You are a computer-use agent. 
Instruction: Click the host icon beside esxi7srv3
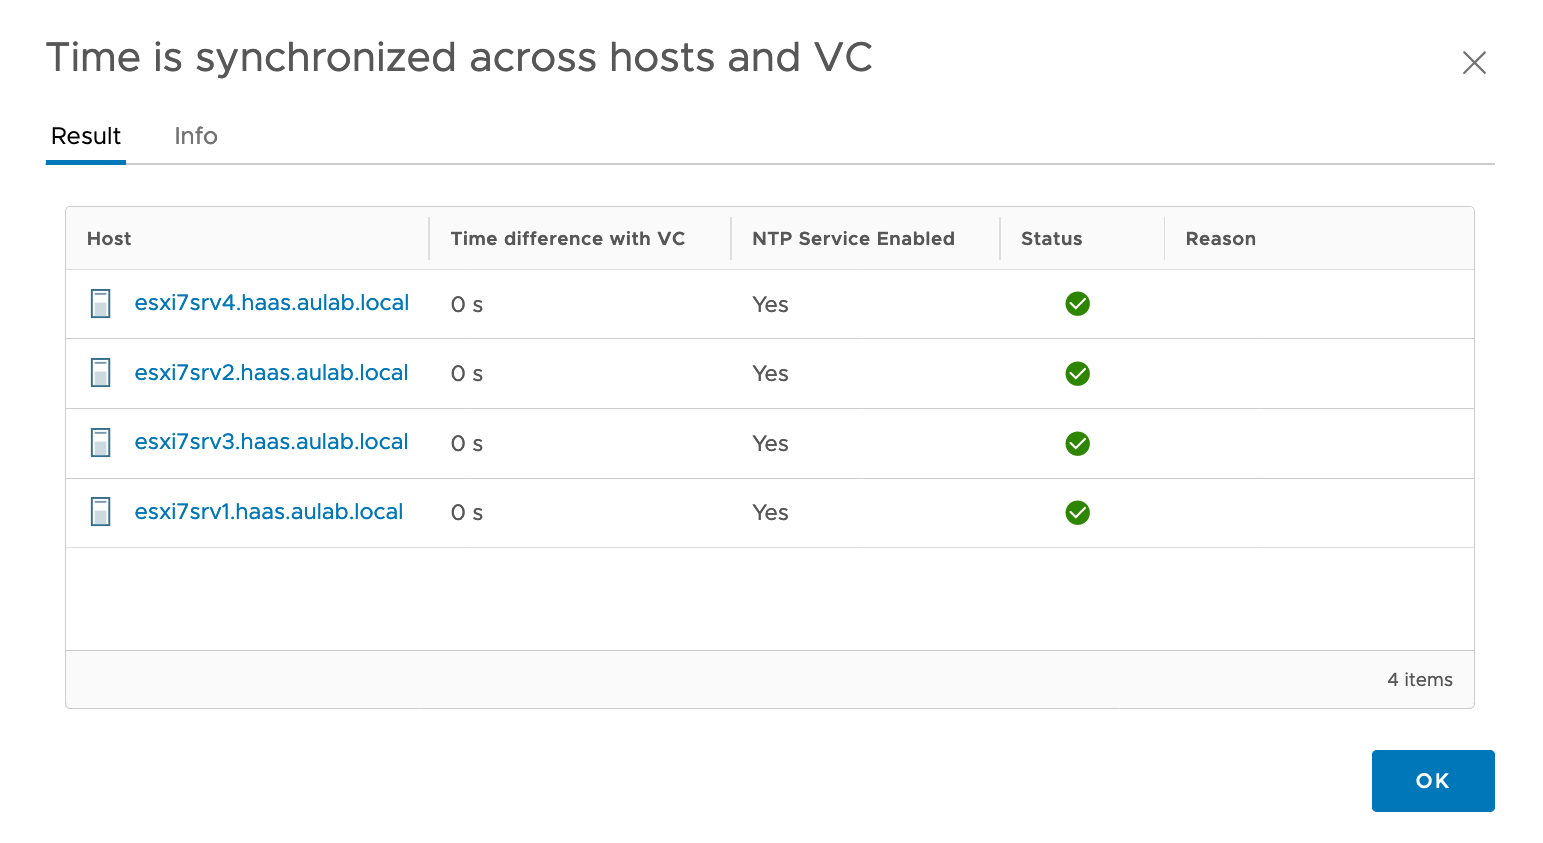[x=101, y=443]
